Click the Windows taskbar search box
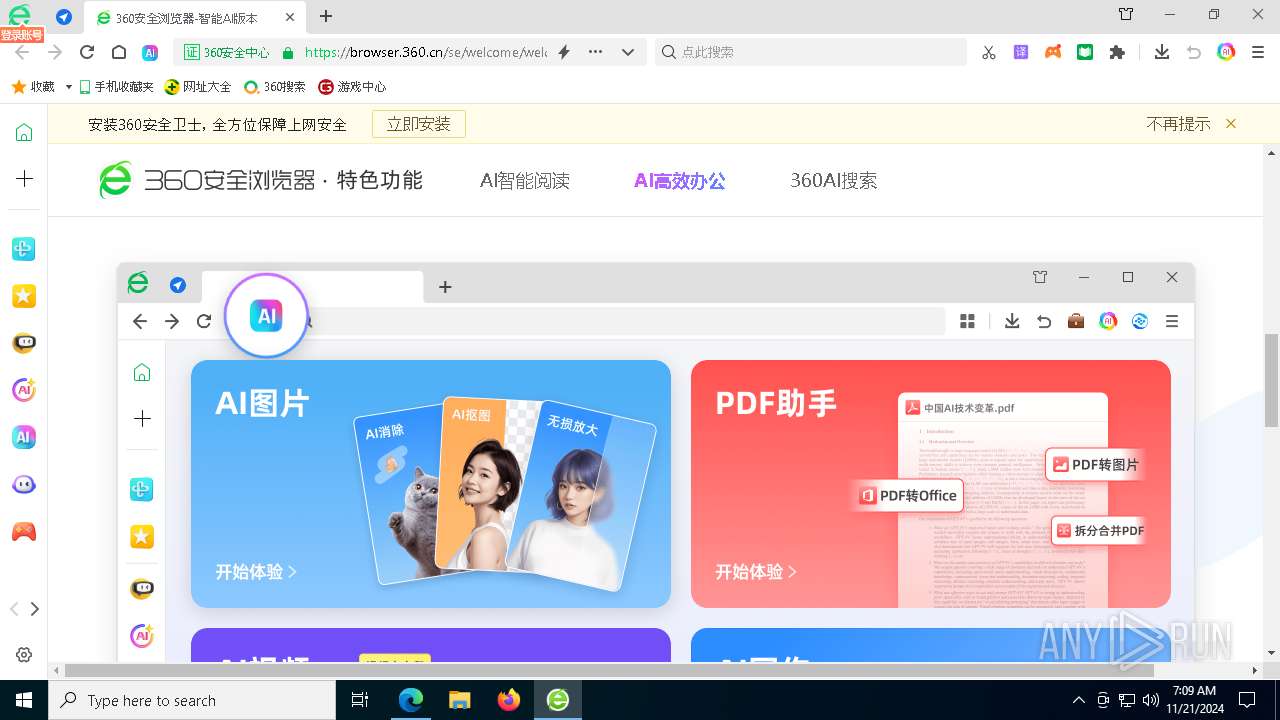1280x720 pixels. click(x=192, y=700)
